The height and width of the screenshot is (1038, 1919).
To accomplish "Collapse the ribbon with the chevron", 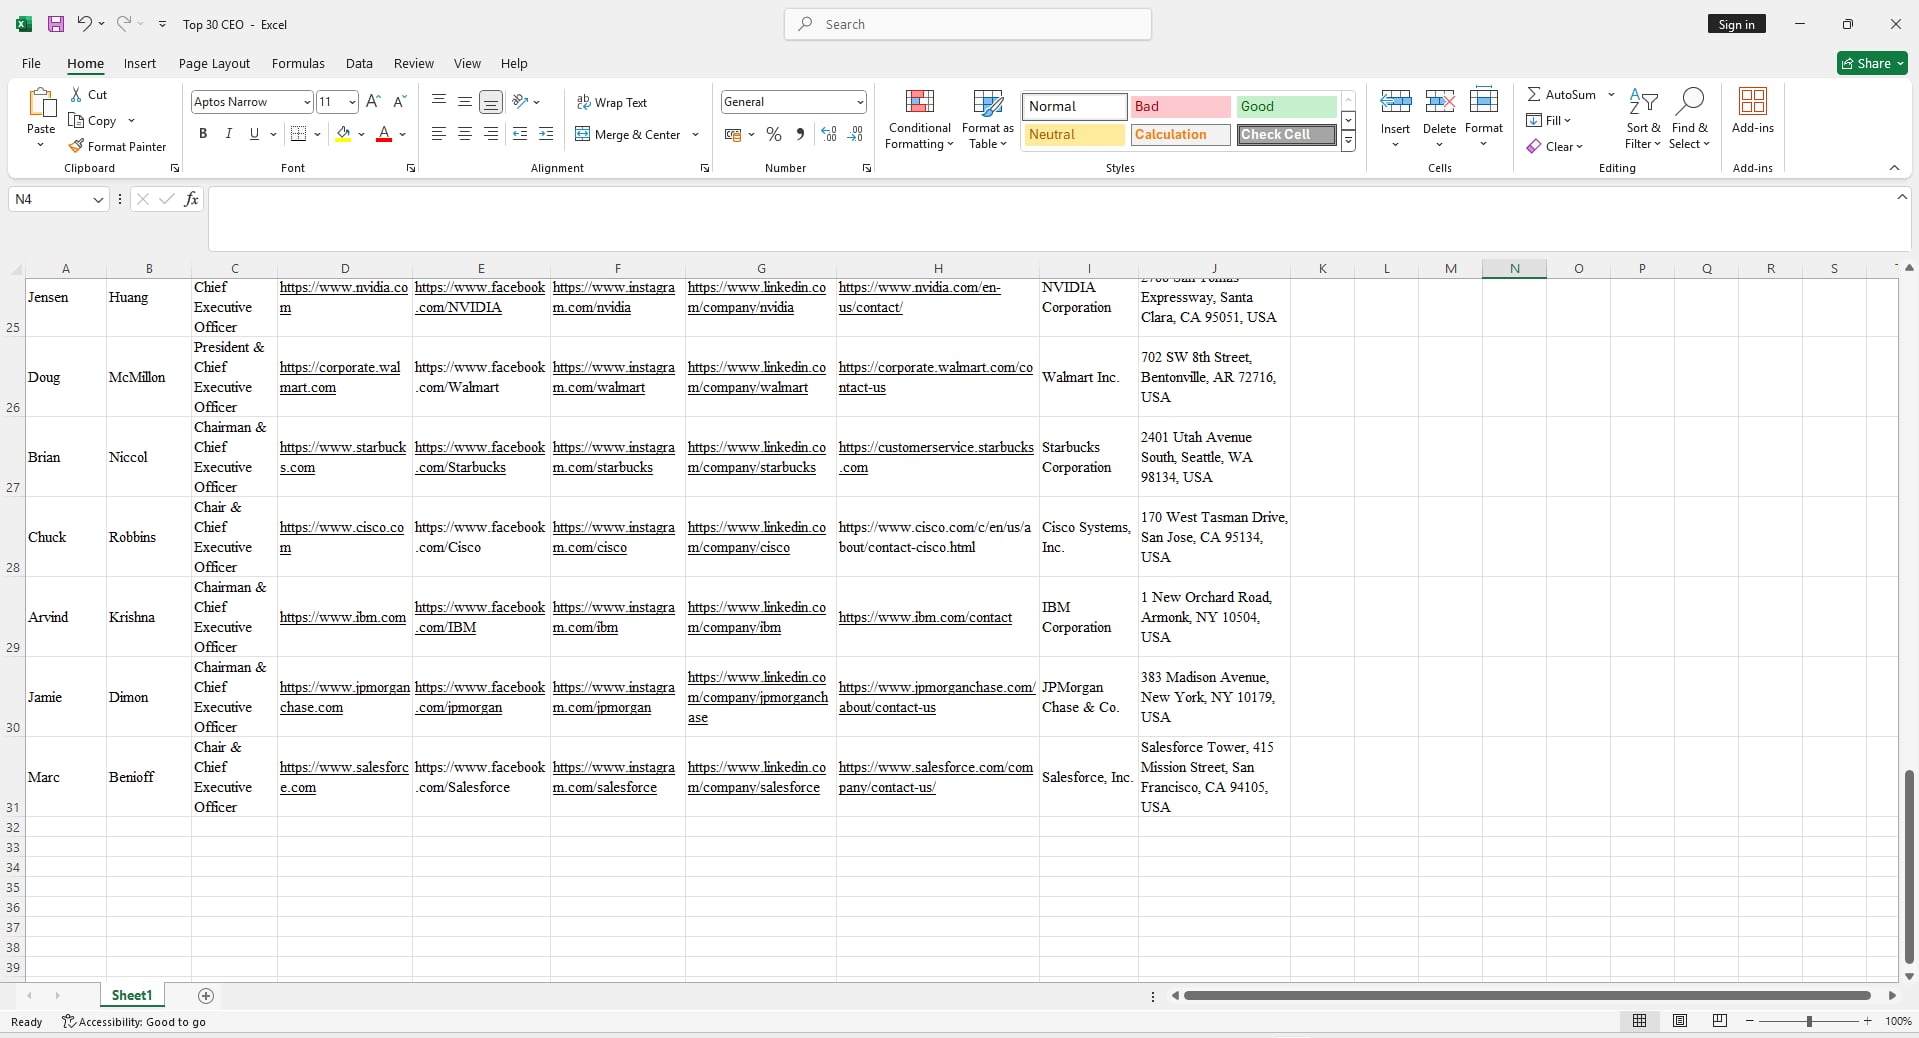I will pyautogui.click(x=1894, y=168).
